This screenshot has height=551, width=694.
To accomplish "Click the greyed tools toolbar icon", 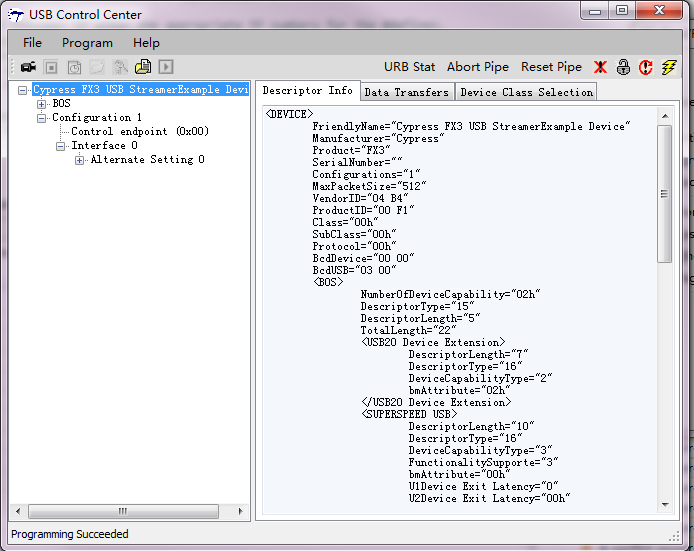I will pyautogui.click(x=120, y=67).
